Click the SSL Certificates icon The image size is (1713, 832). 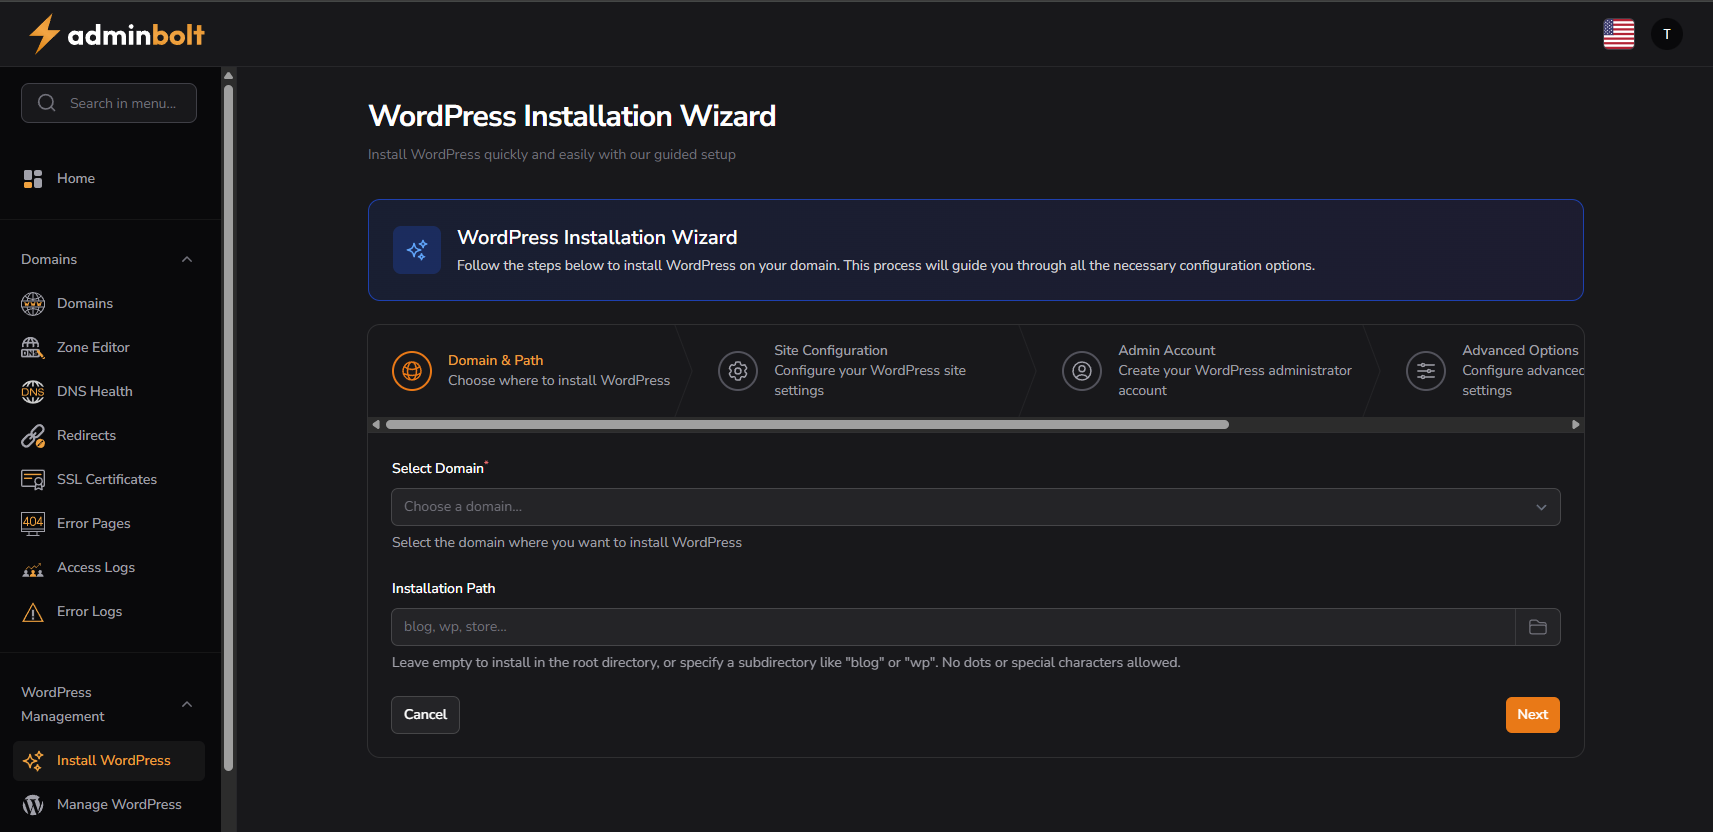(33, 479)
